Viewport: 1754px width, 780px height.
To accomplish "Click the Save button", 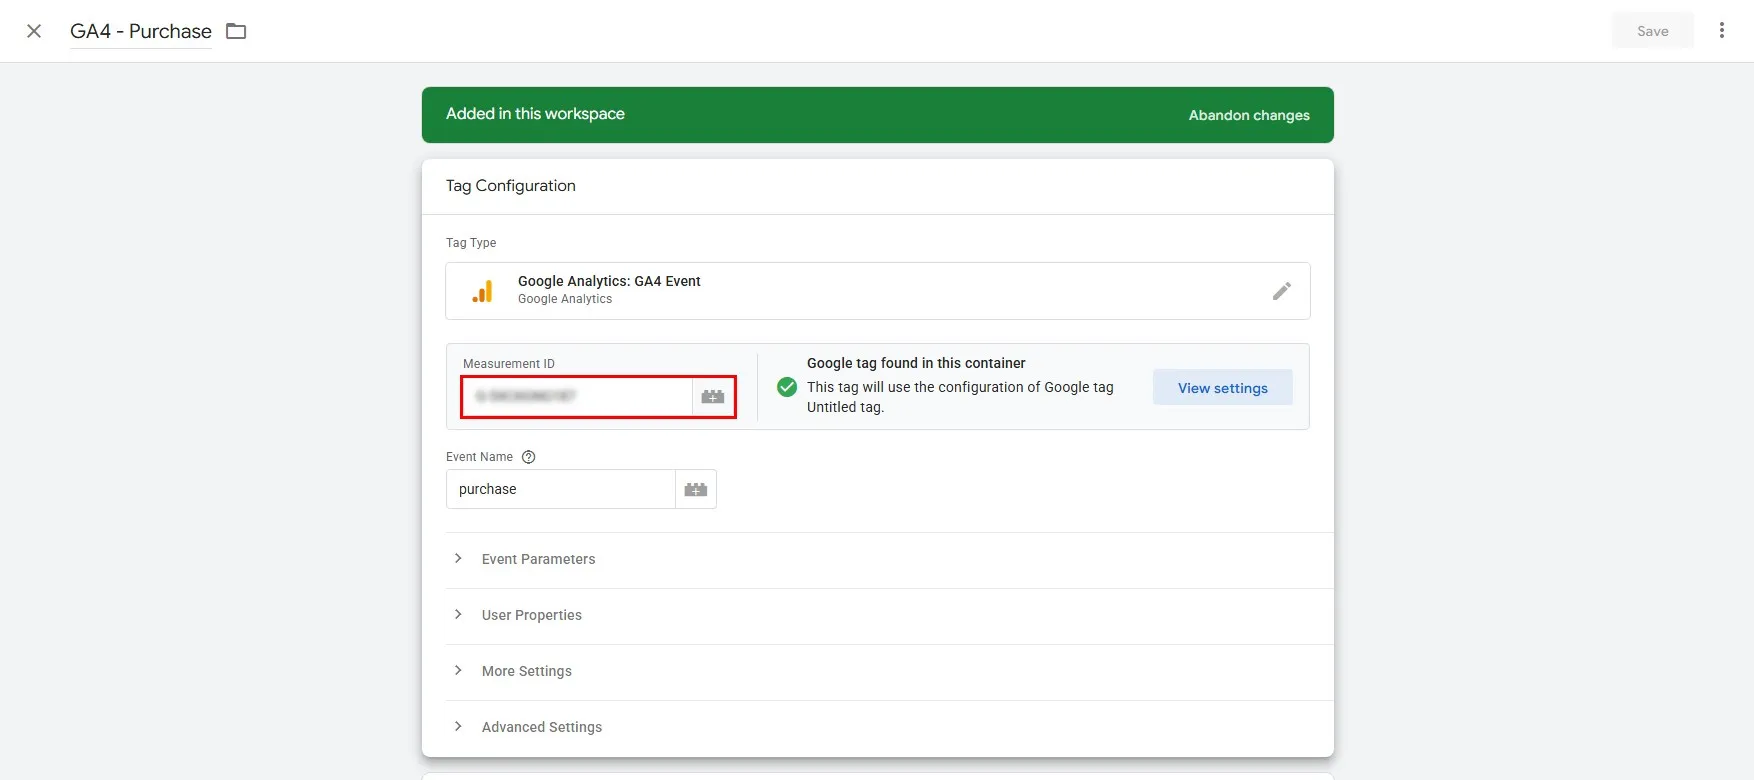I will pyautogui.click(x=1652, y=31).
